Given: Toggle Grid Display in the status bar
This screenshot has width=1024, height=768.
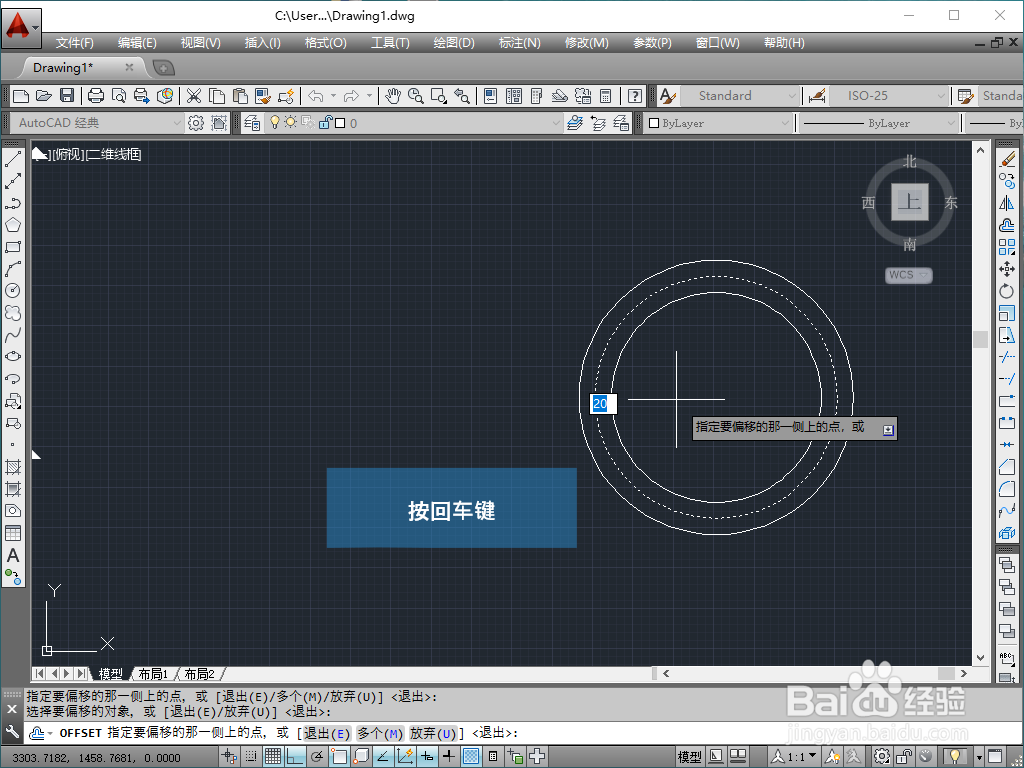Looking at the screenshot, I should point(271,755).
